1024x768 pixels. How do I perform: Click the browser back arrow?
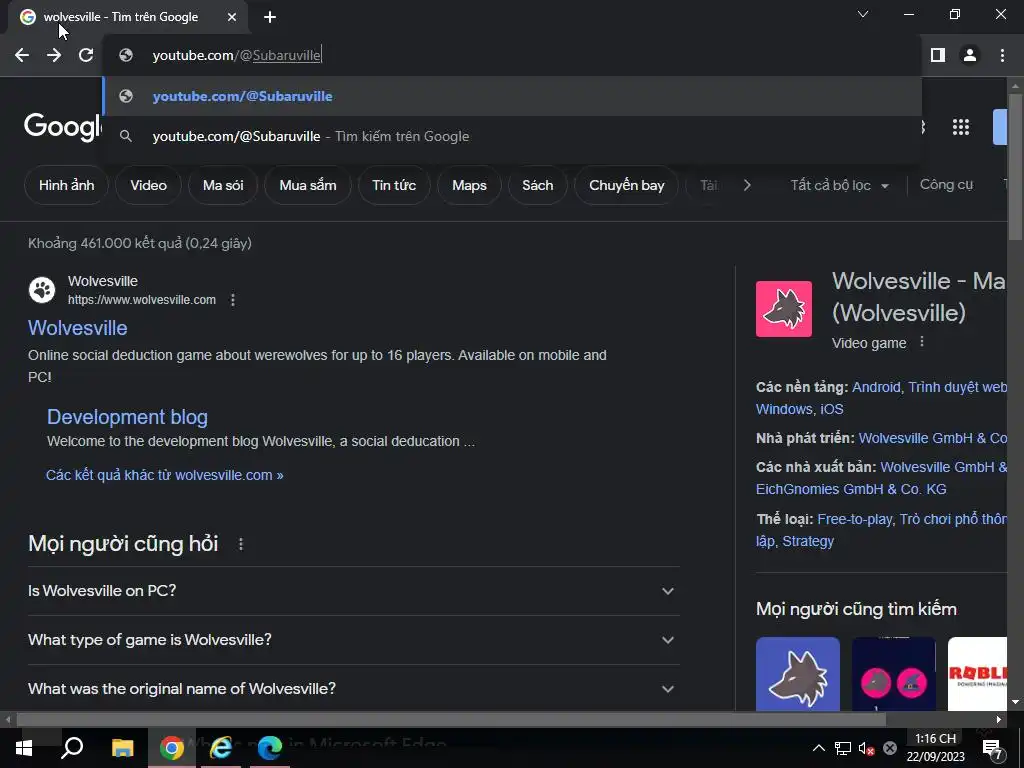click(22, 55)
